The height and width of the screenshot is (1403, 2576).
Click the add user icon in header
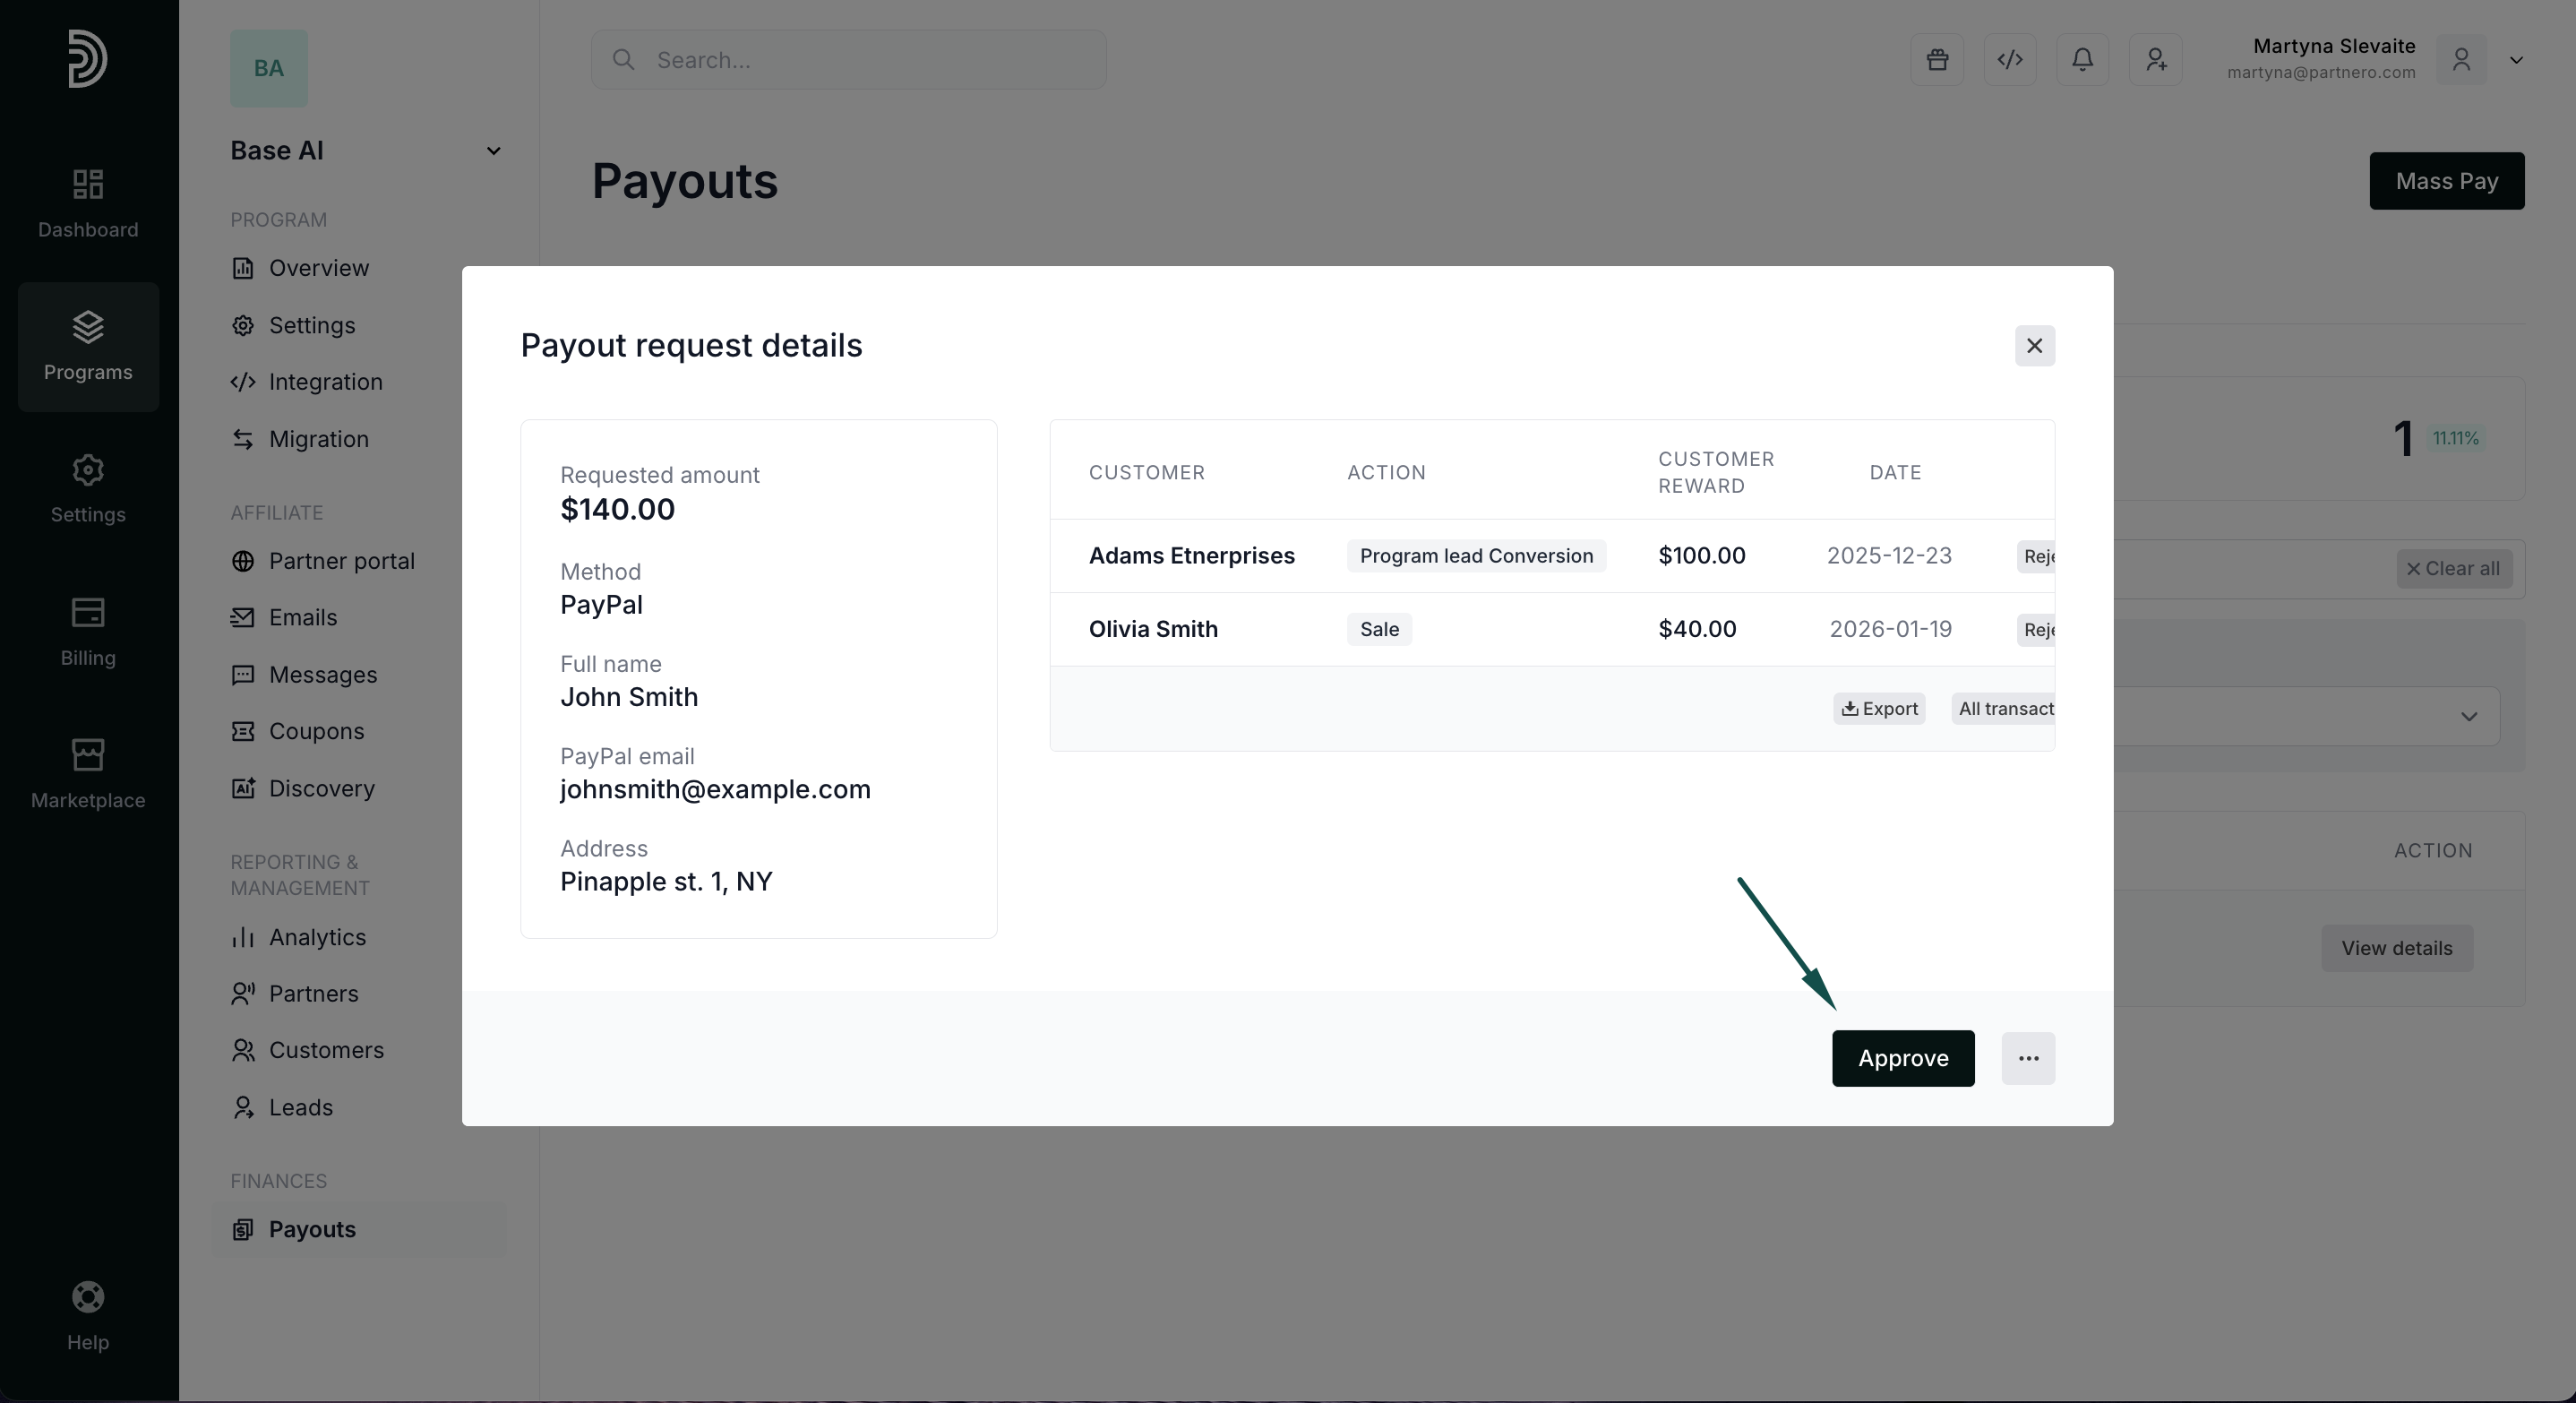point(2155,60)
